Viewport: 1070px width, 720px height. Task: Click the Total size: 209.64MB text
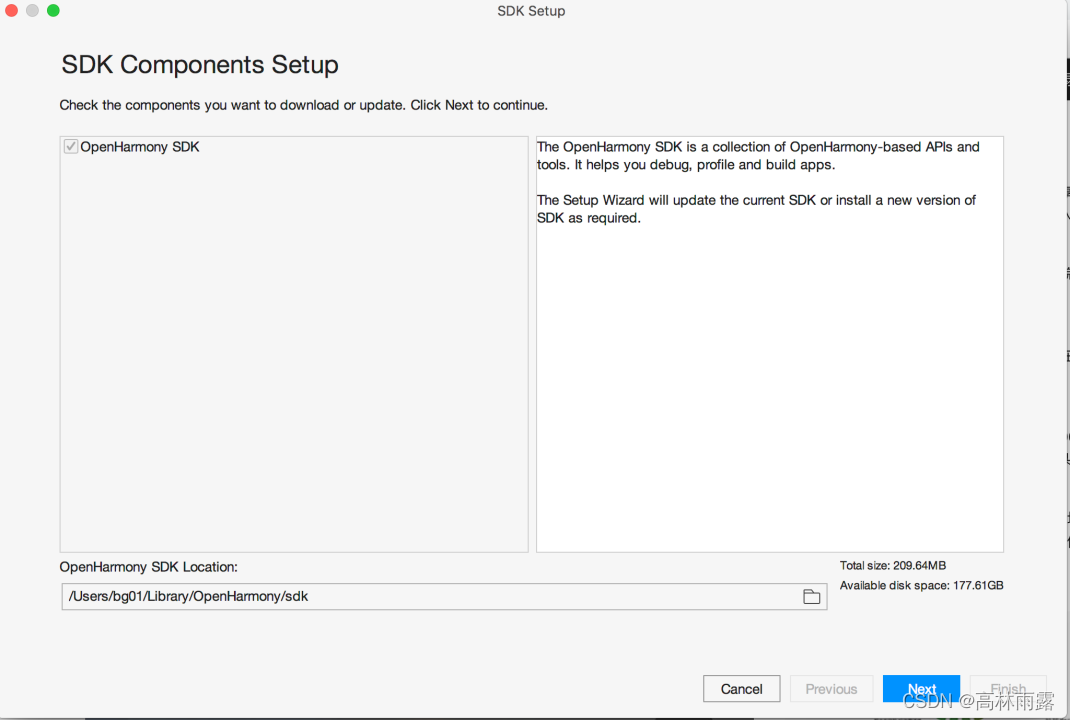(x=893, y=565)
